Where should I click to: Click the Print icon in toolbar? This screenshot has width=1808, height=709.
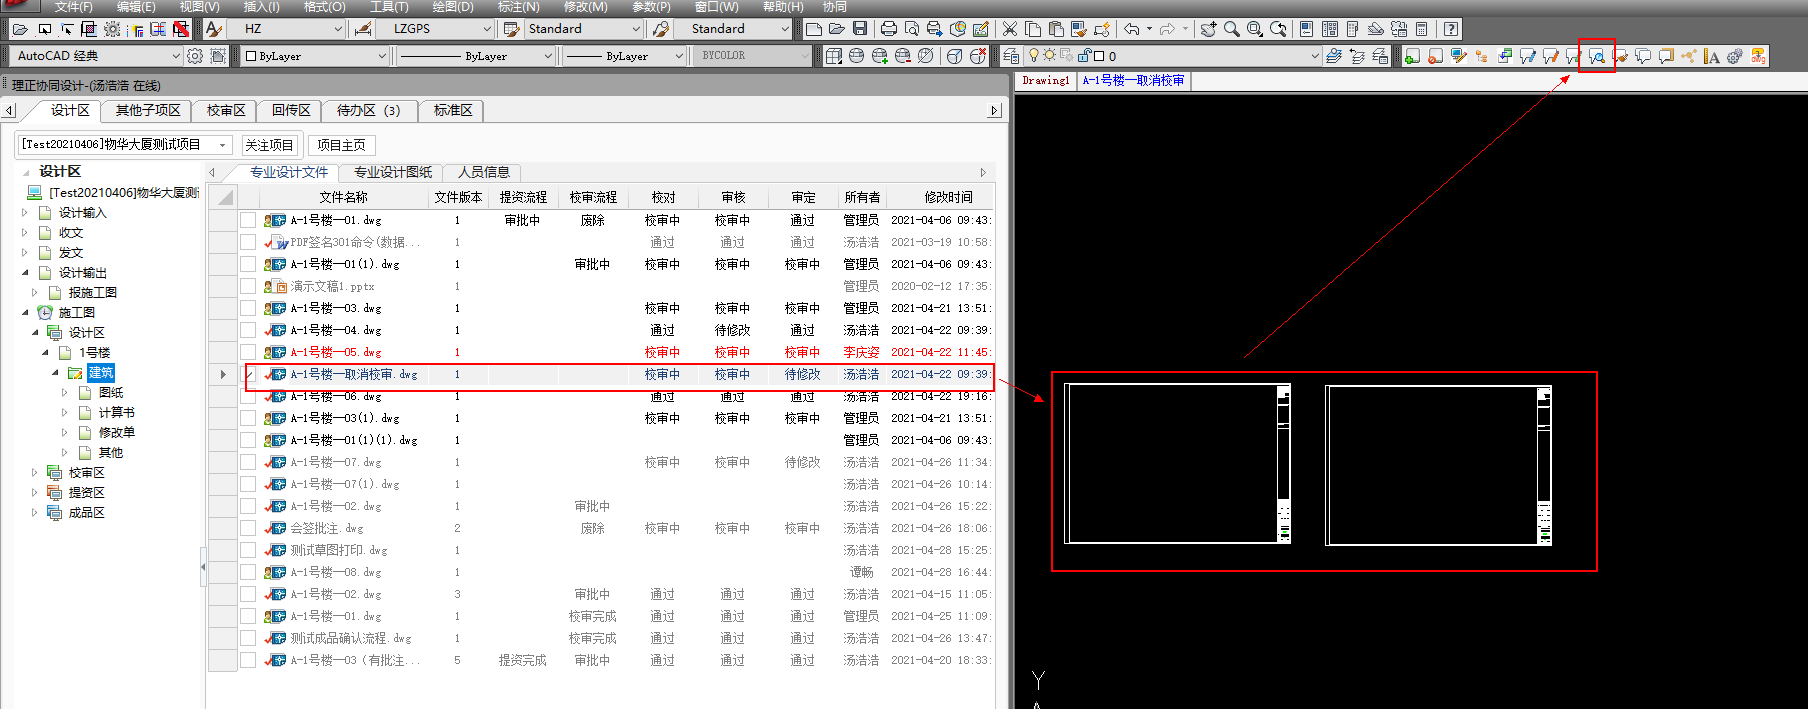coord(888,29)
